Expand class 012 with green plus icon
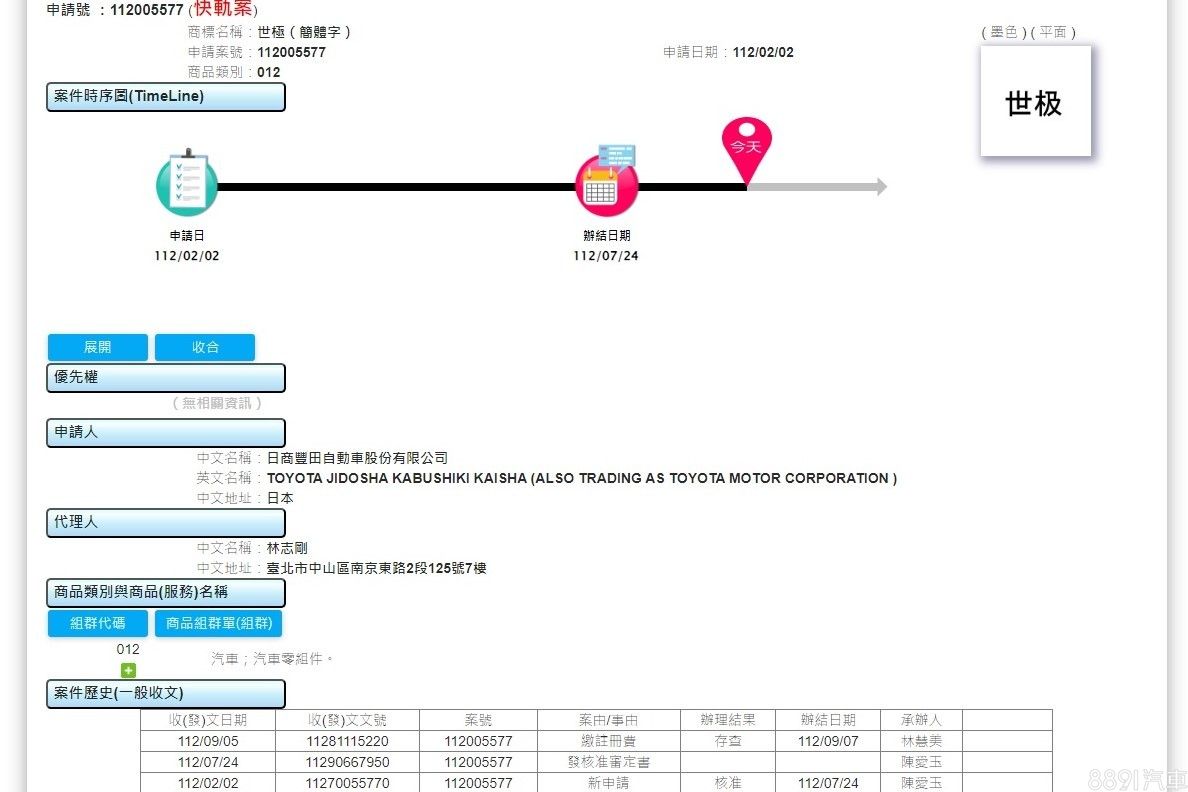This screenshot has height=792, width=1188. 128,670
